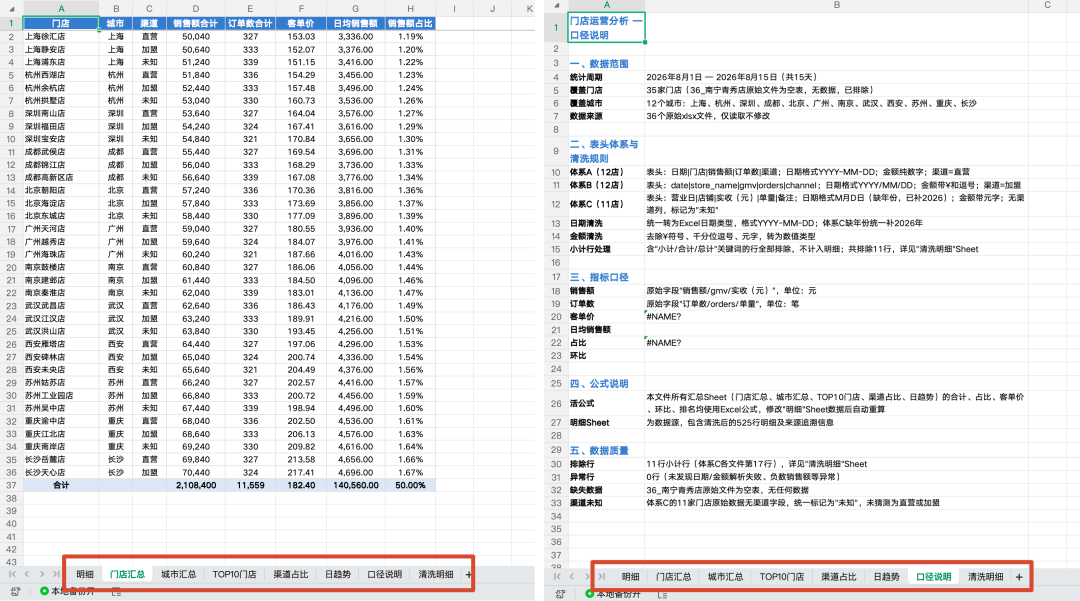The height and width of the screenshot is (601, 1080).
Task: Click header cell 订单数合计
Action: tap(250, 23)
